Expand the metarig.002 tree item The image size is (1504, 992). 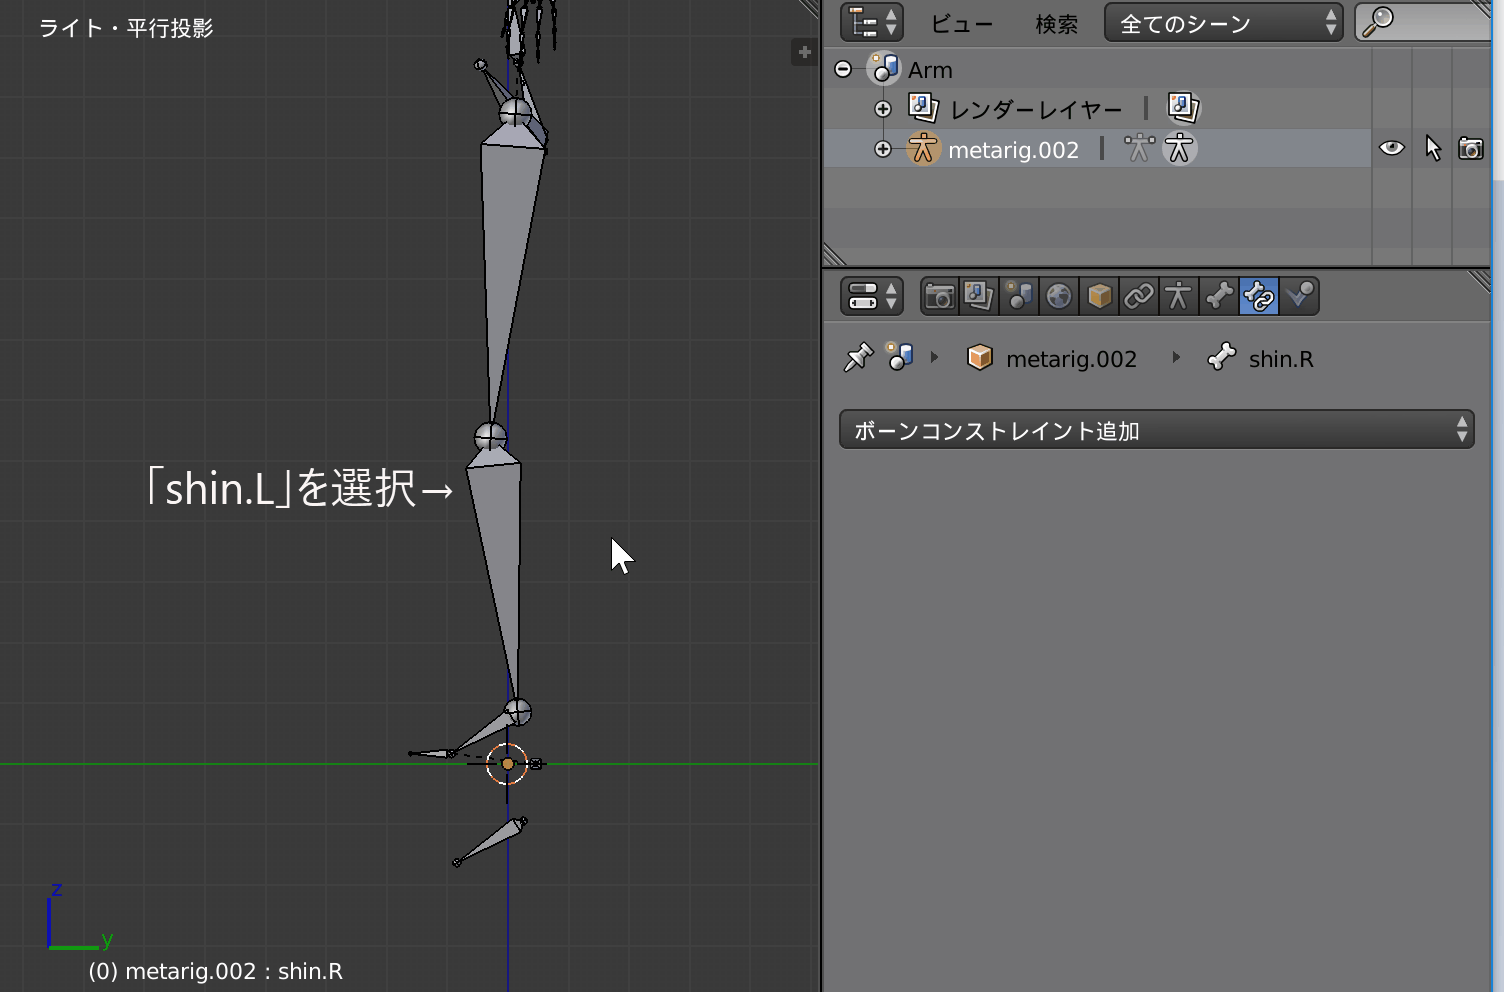click(882, 149)
